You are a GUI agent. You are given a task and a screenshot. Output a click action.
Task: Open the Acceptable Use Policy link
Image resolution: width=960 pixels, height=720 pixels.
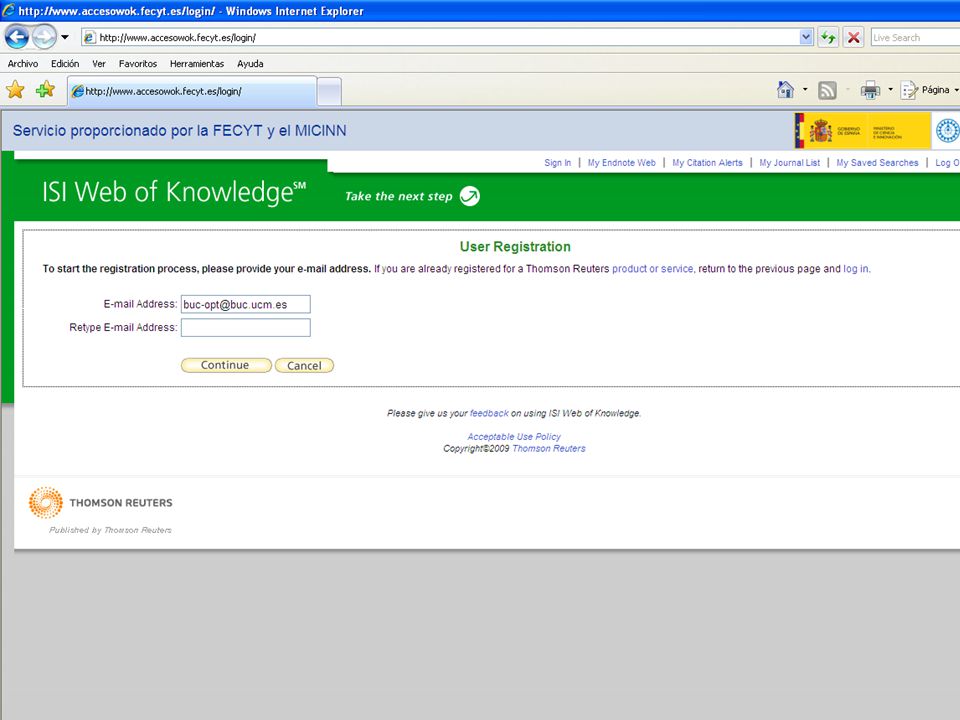(x=514, y=437)
